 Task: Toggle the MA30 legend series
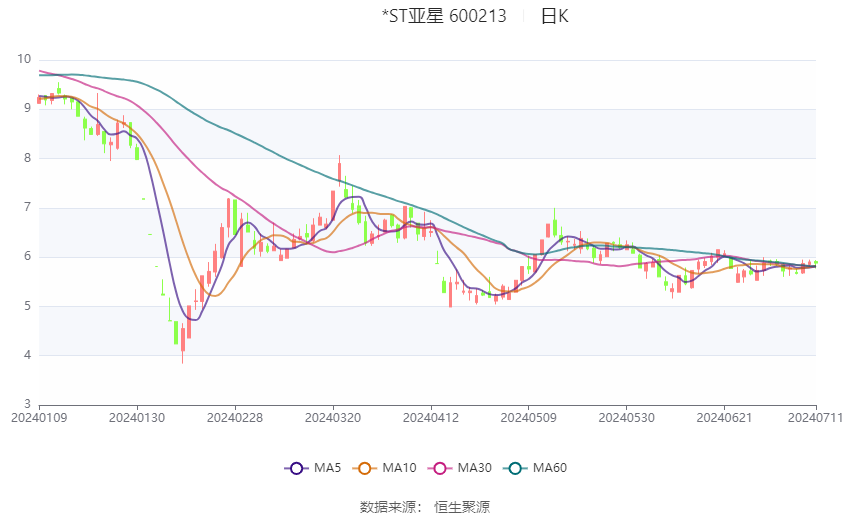point(460,468)
